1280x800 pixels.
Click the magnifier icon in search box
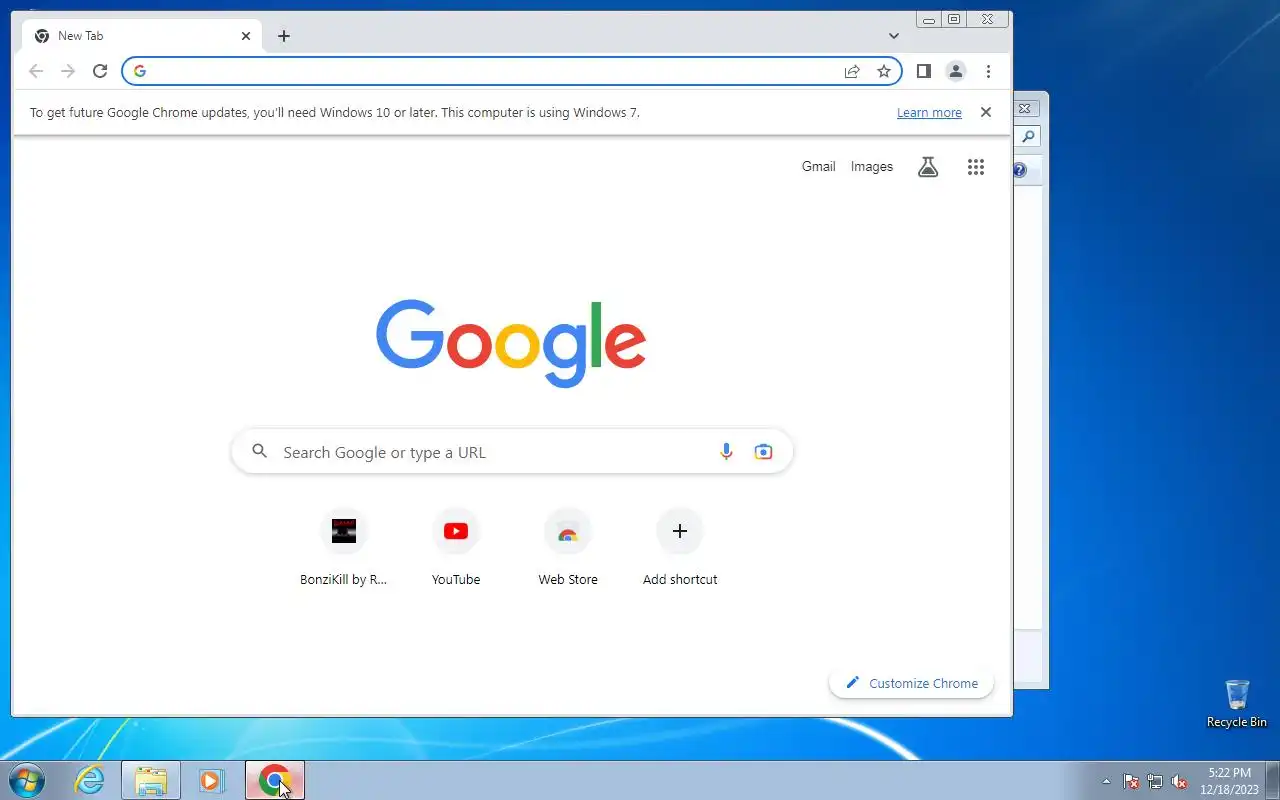pyautogui.click(x=260, y=452)
